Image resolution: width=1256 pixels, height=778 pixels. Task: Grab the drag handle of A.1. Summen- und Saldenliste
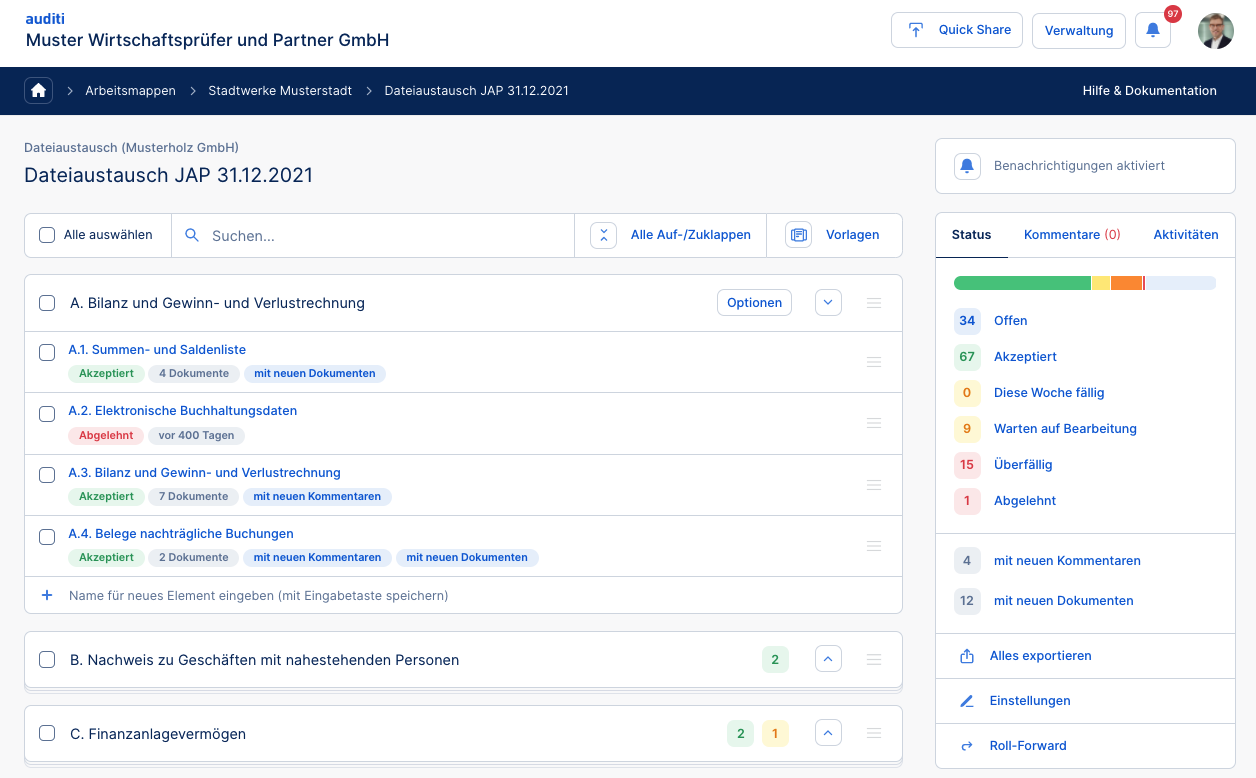(874, 362)
